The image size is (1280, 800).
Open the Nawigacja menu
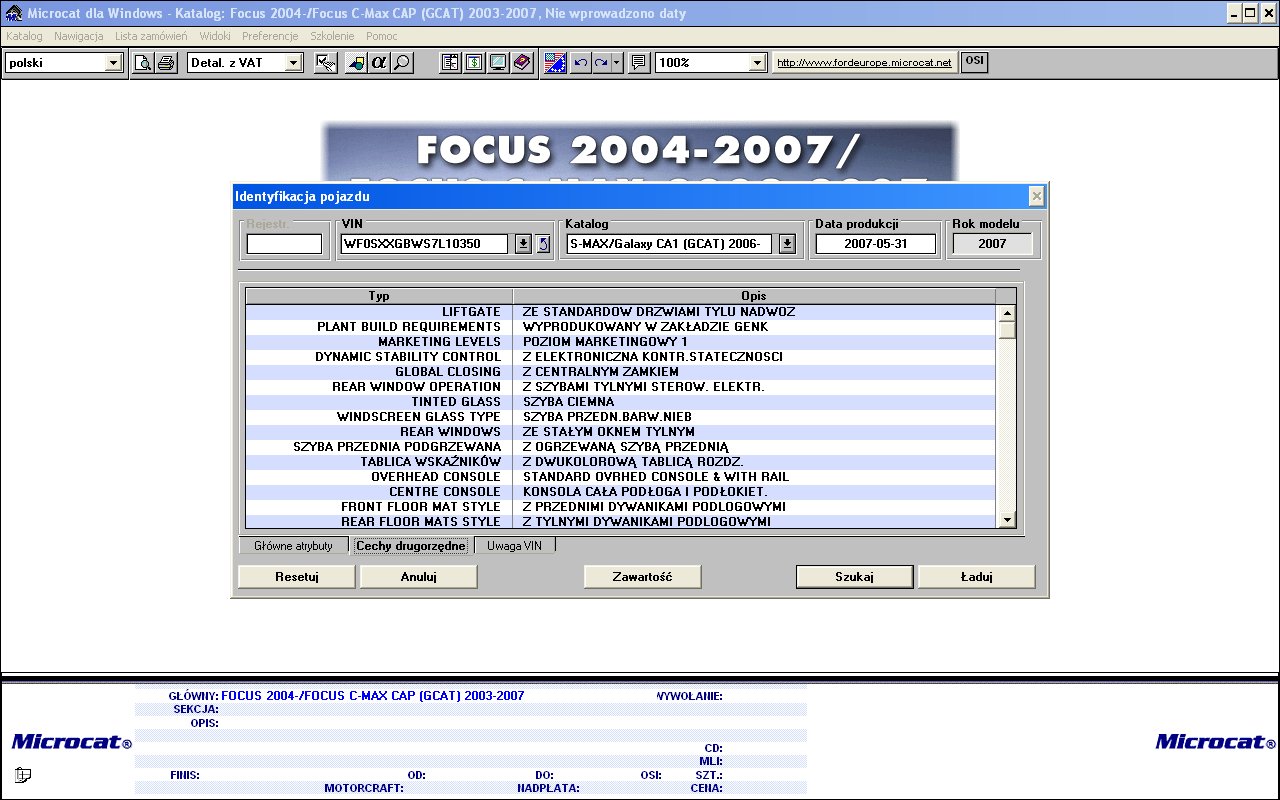[x=79, y=36]
